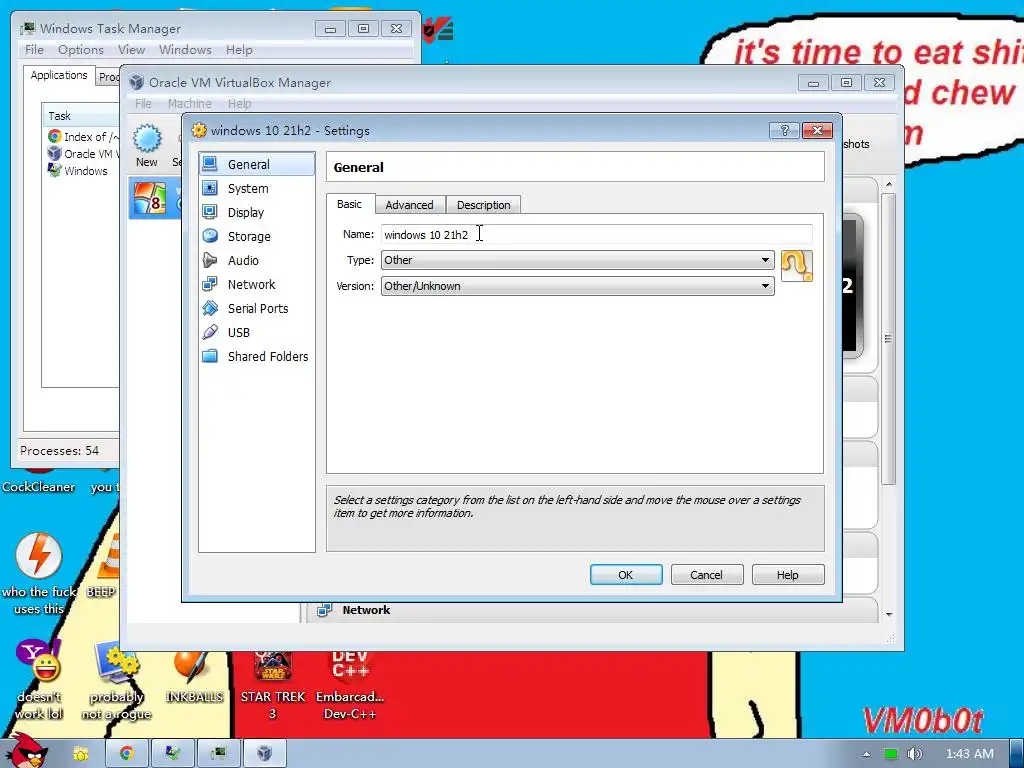Click the clock showing 1:43 AM
Viewport: 1024px width, 768px height.
(970, 754)
